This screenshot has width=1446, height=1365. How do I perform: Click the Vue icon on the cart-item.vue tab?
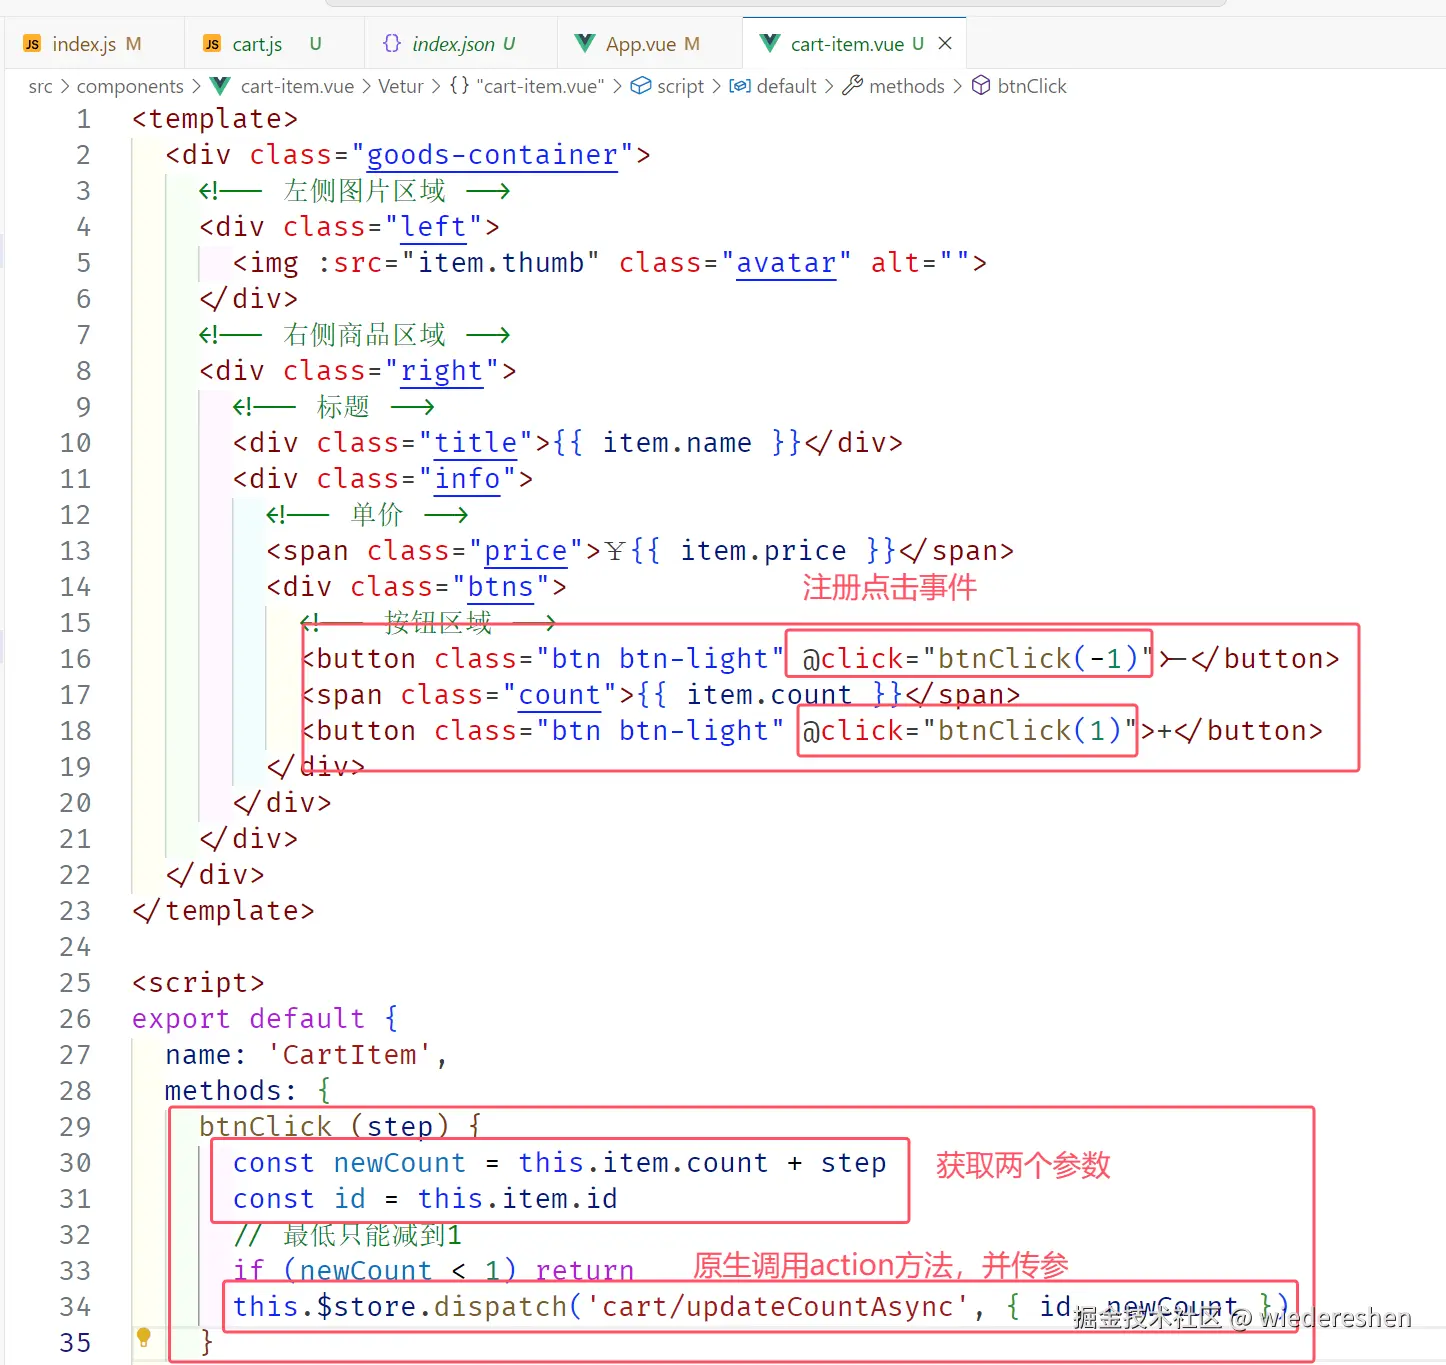click(770, 43)
